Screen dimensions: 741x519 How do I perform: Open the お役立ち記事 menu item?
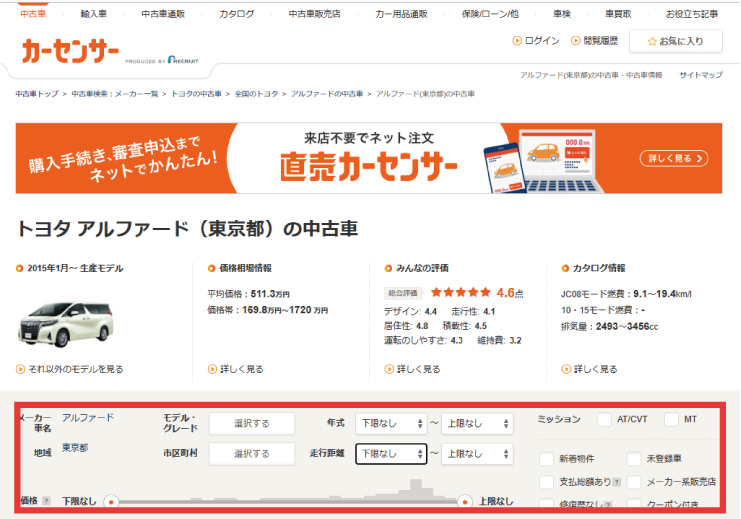click(692, 14)
